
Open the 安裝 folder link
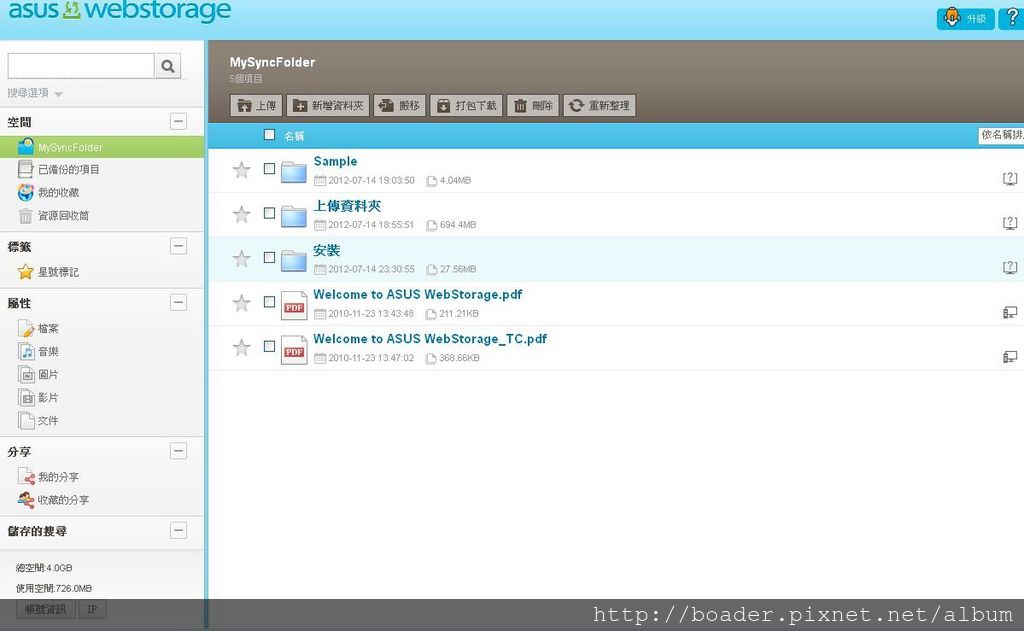[x=327, y=250]
